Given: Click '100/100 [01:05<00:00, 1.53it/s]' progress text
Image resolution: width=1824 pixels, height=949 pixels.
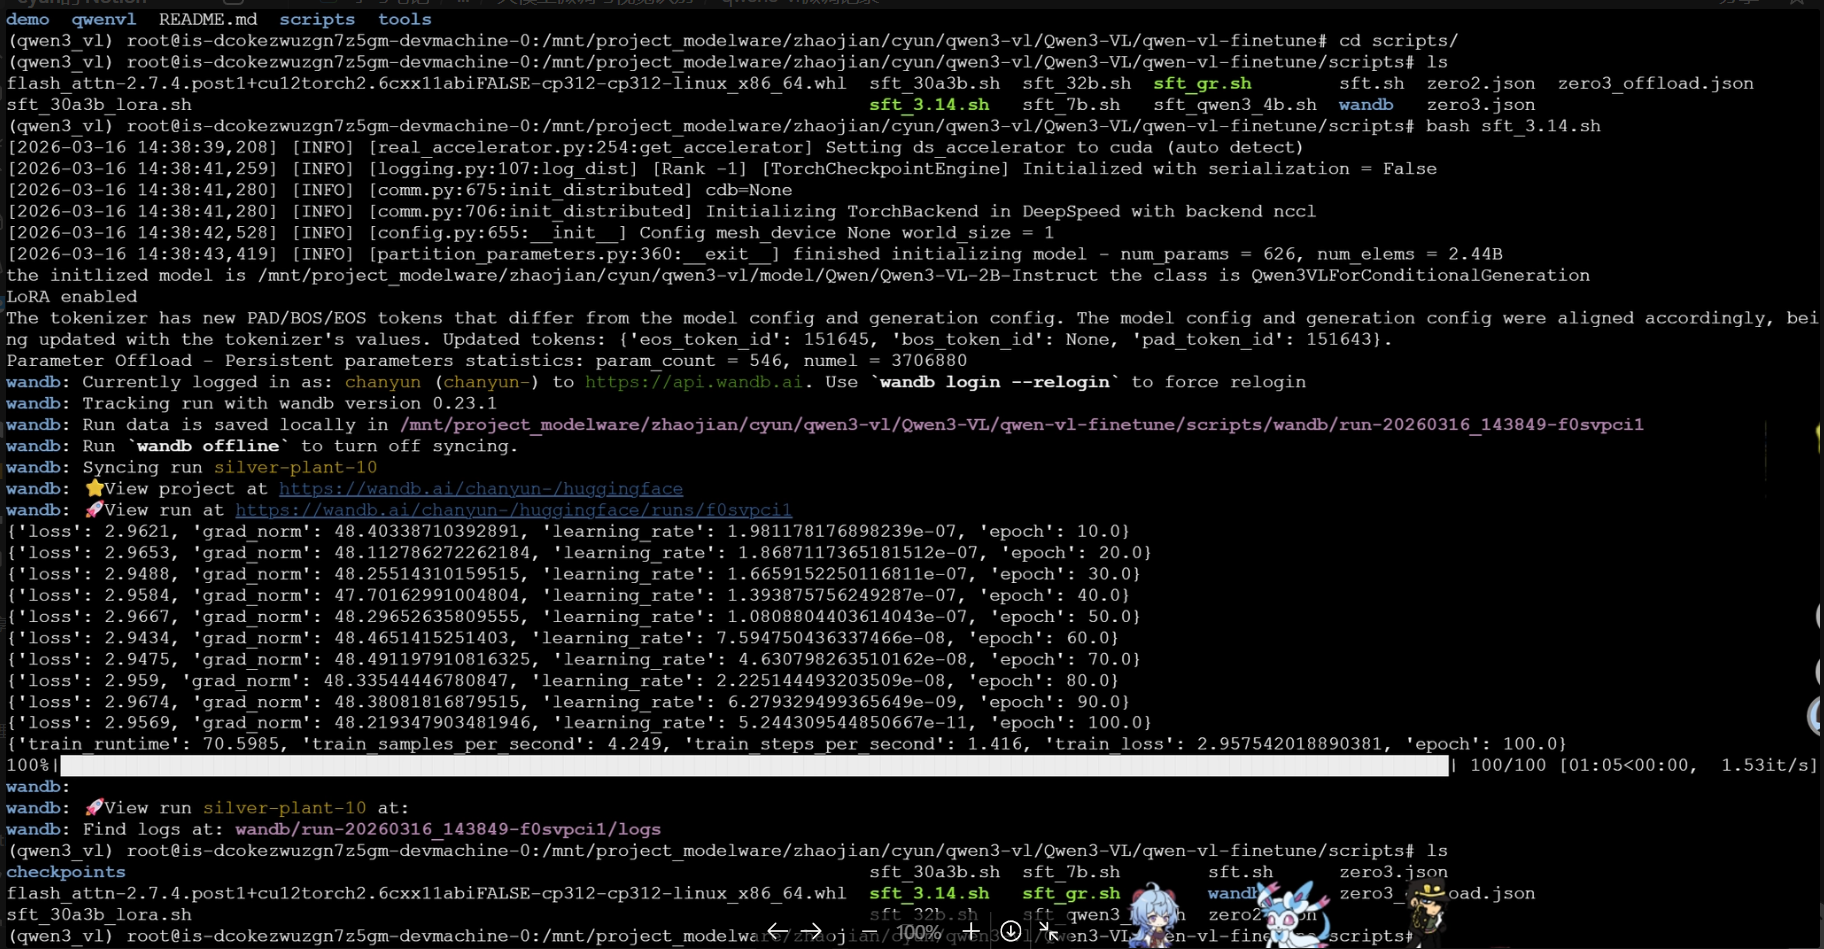Looking at the screenshot, I should coord(1643,766).
